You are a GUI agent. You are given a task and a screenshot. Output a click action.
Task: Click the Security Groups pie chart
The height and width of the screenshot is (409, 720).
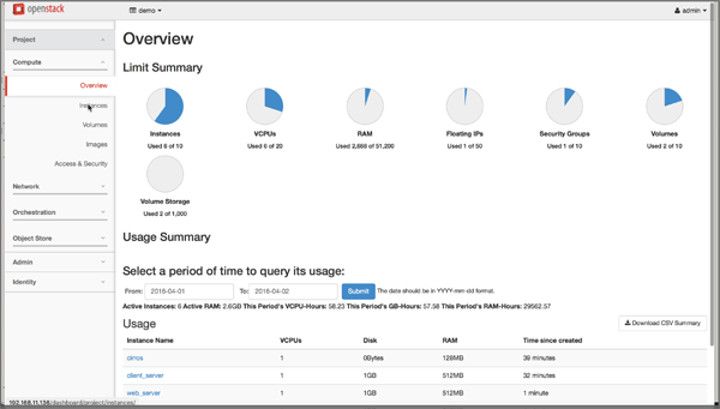click(564, 106)
